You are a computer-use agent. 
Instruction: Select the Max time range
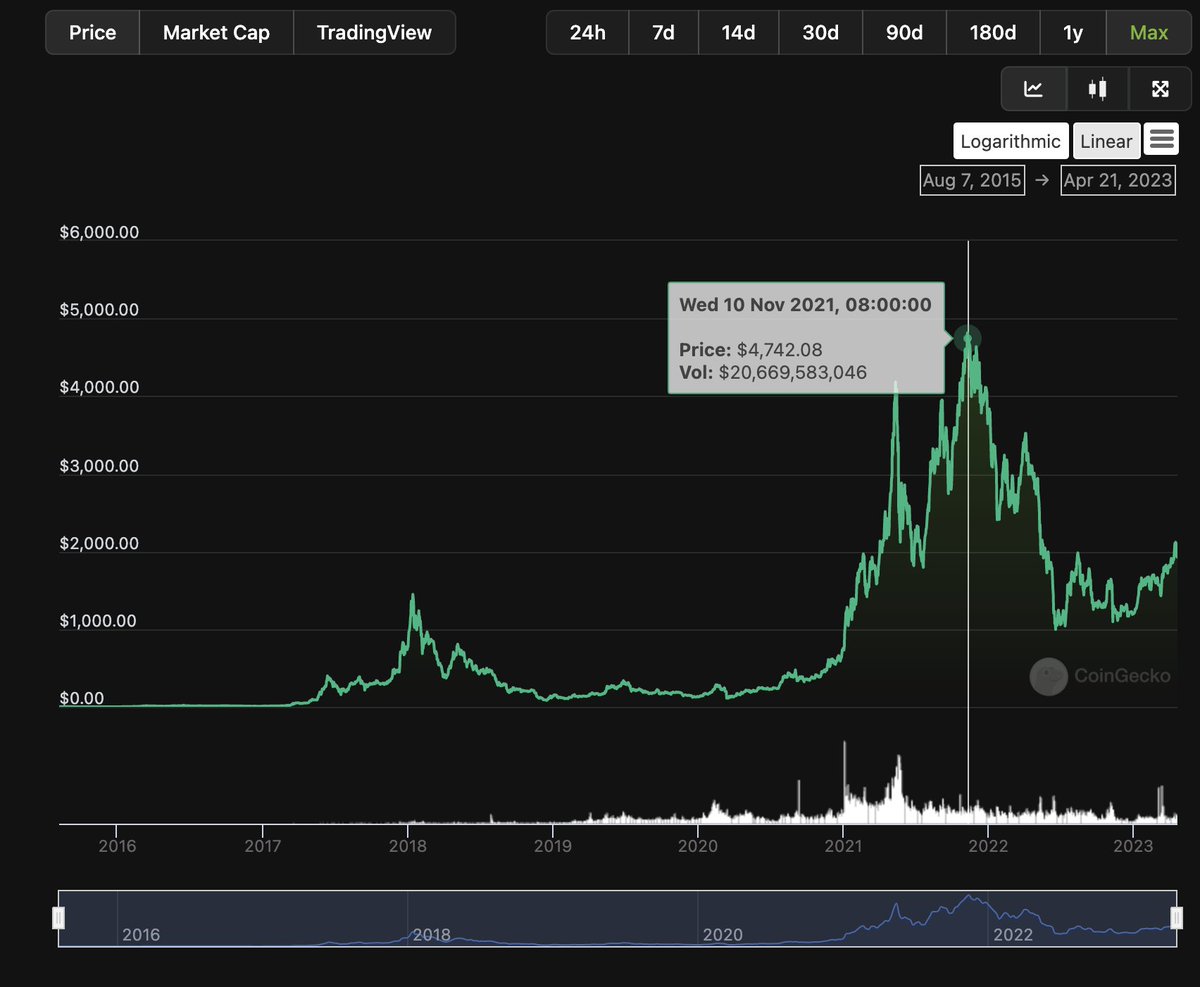point(1148,32)
